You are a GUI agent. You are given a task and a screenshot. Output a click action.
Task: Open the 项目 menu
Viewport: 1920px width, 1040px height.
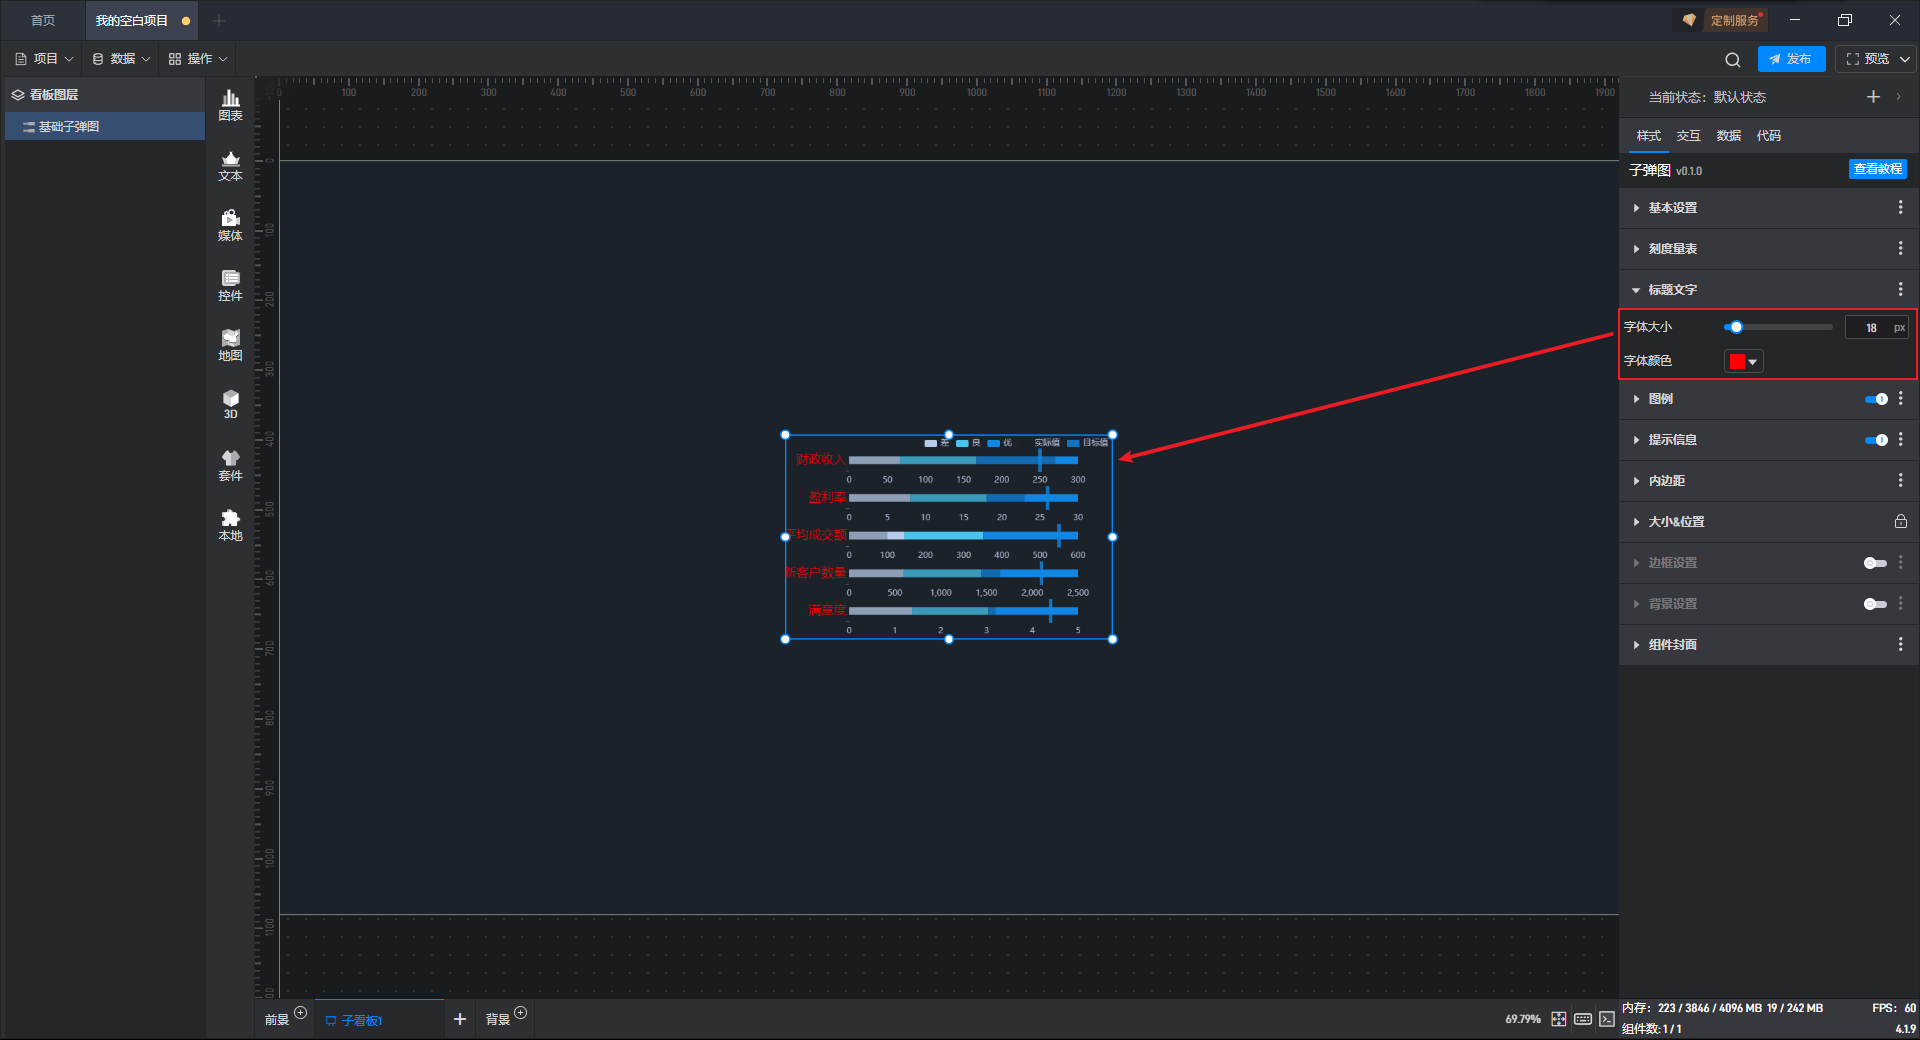coord(44,59)
